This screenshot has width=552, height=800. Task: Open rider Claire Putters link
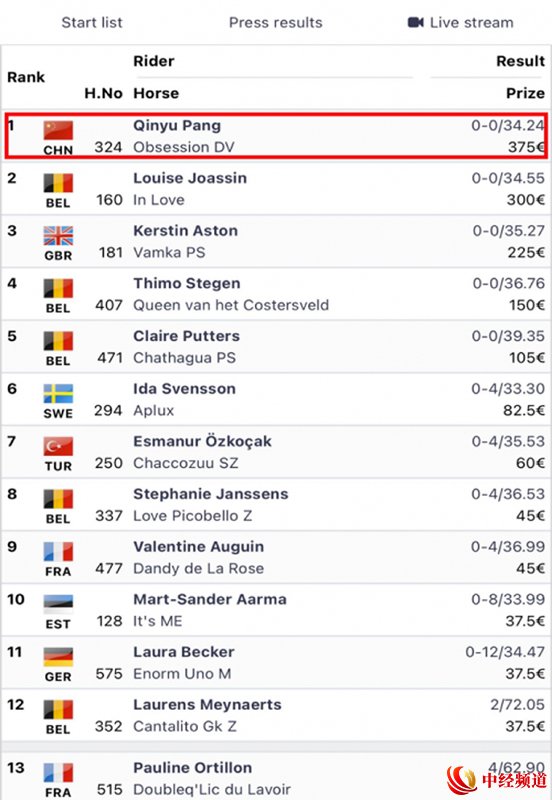point(186,336)
